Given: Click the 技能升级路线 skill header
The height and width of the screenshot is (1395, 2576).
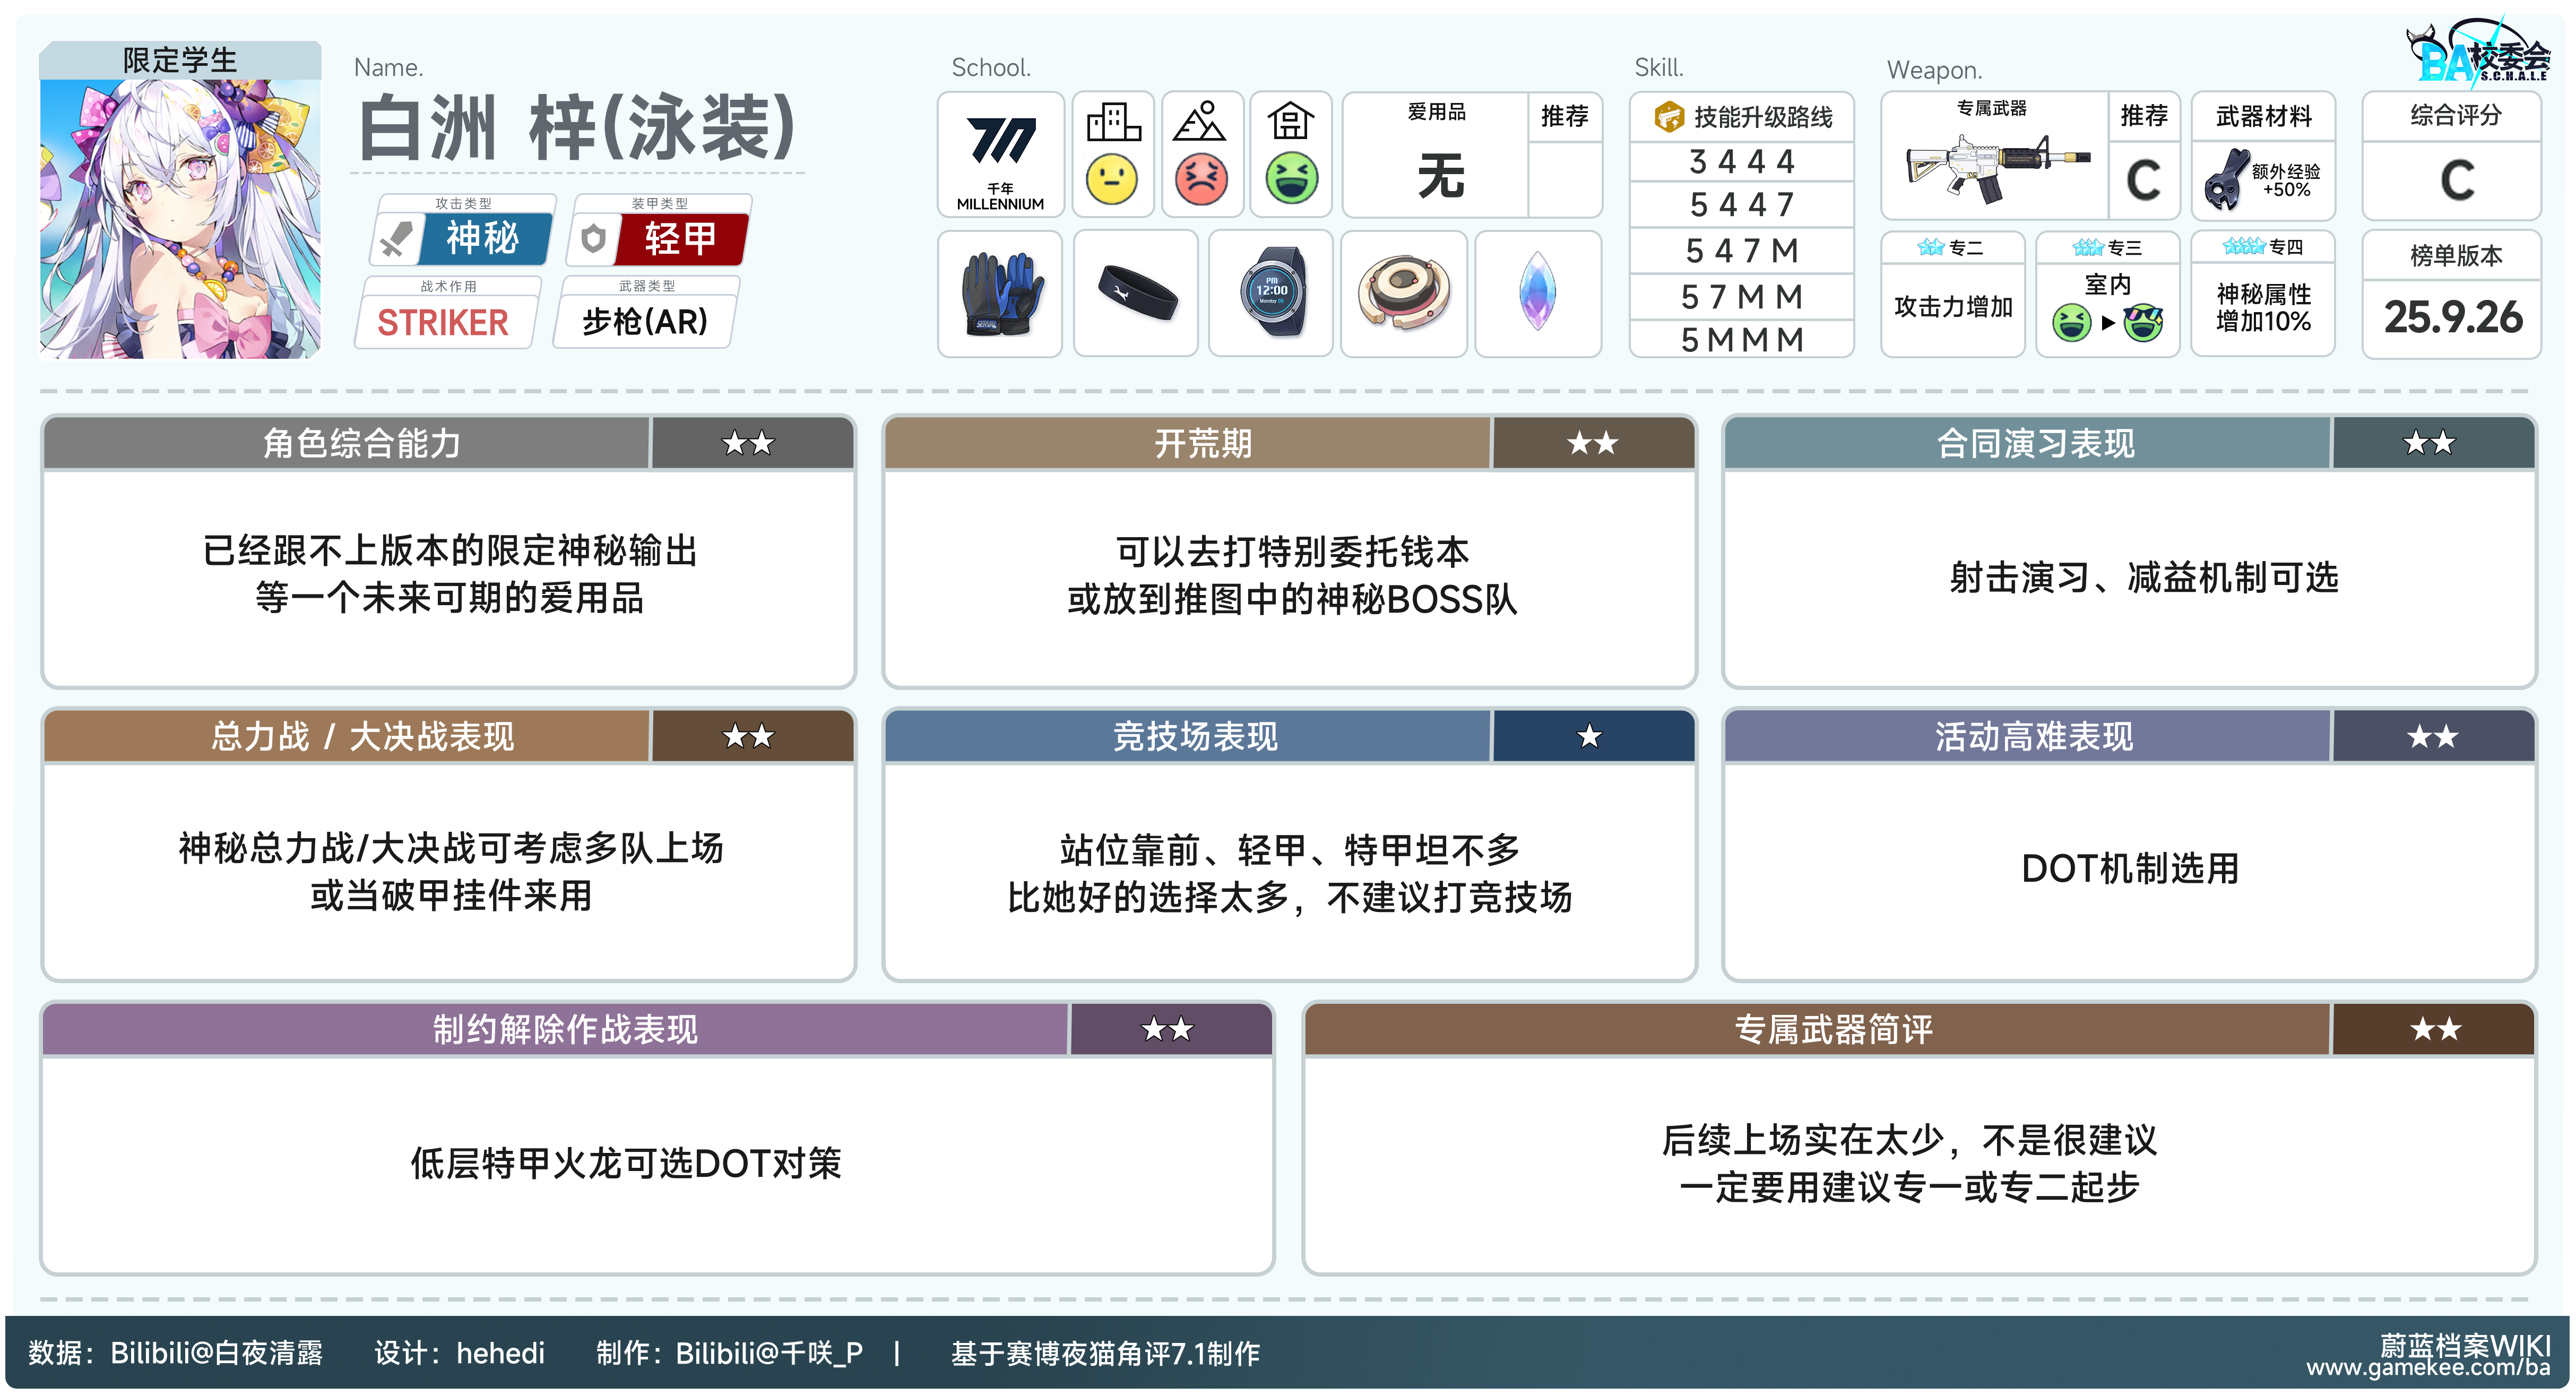Looking at the screenshot, I should 1742,117.
